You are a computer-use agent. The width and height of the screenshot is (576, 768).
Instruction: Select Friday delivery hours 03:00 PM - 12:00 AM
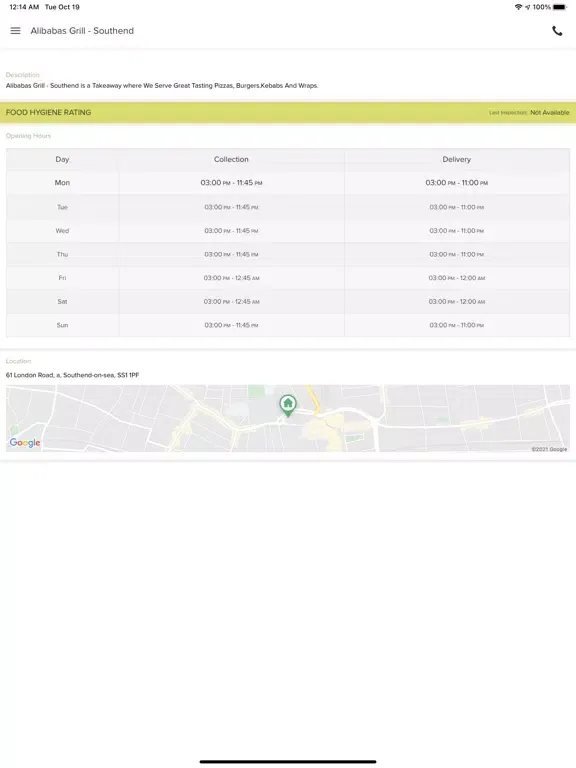[x=456, y=278]
